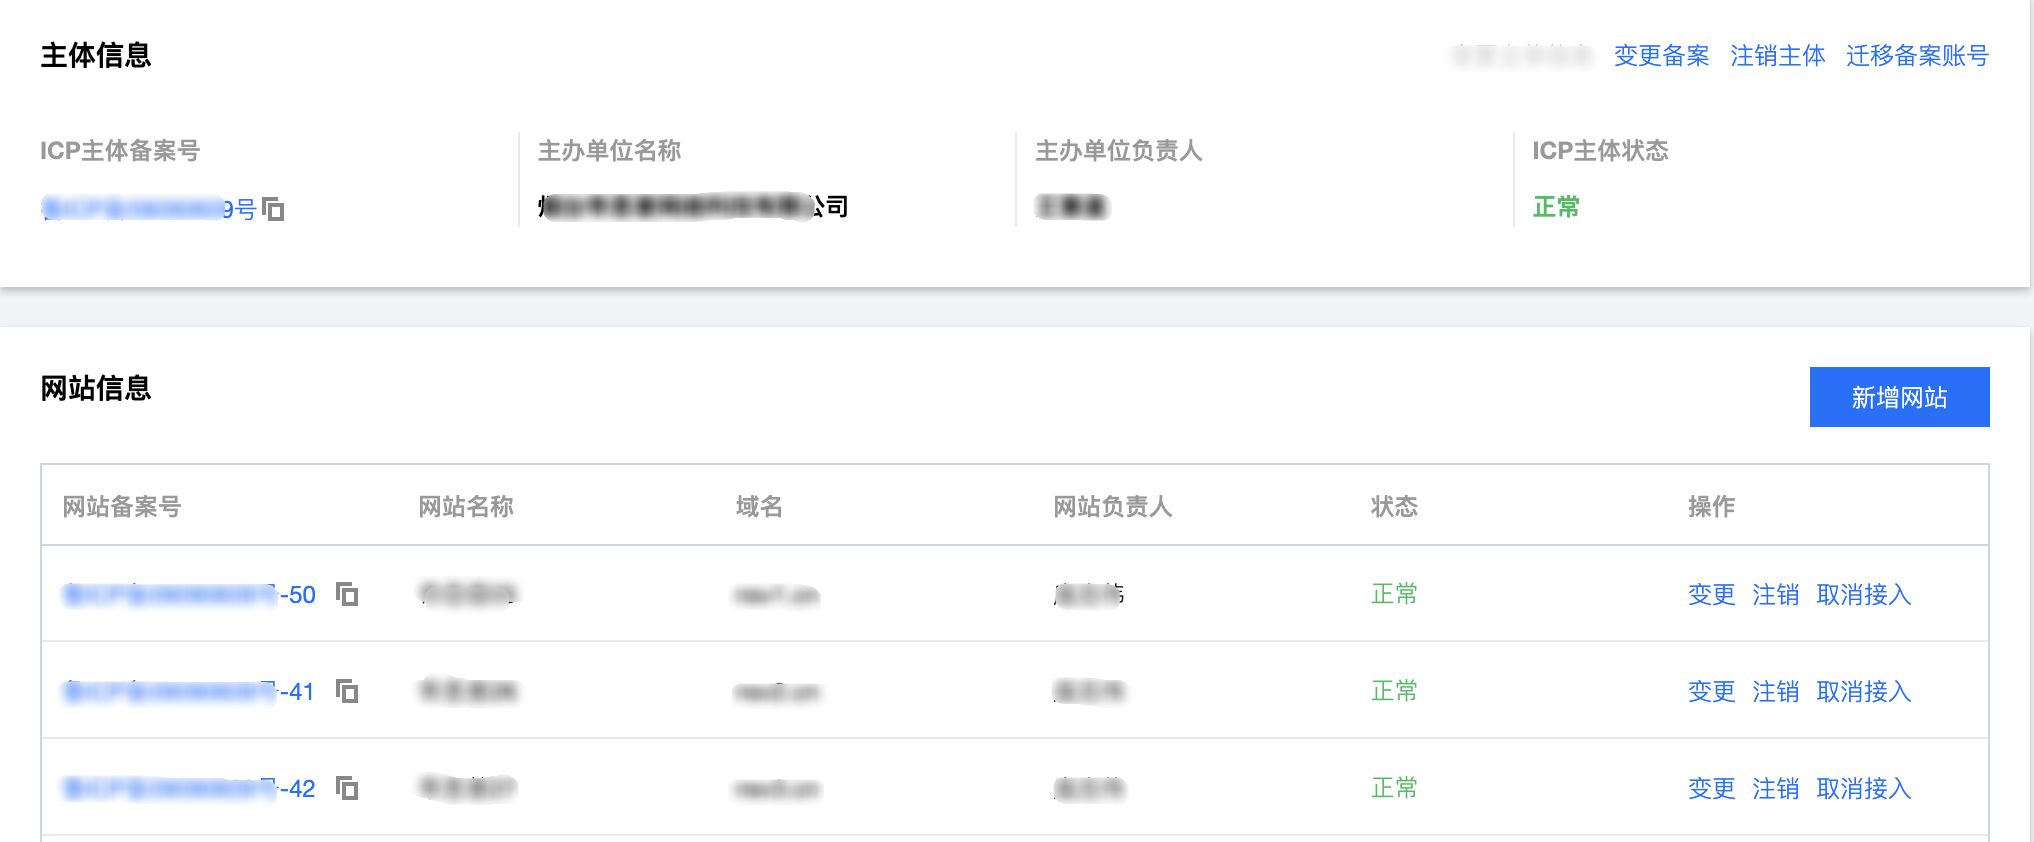Click 变更 for the -50 website row

[1711, 595]
